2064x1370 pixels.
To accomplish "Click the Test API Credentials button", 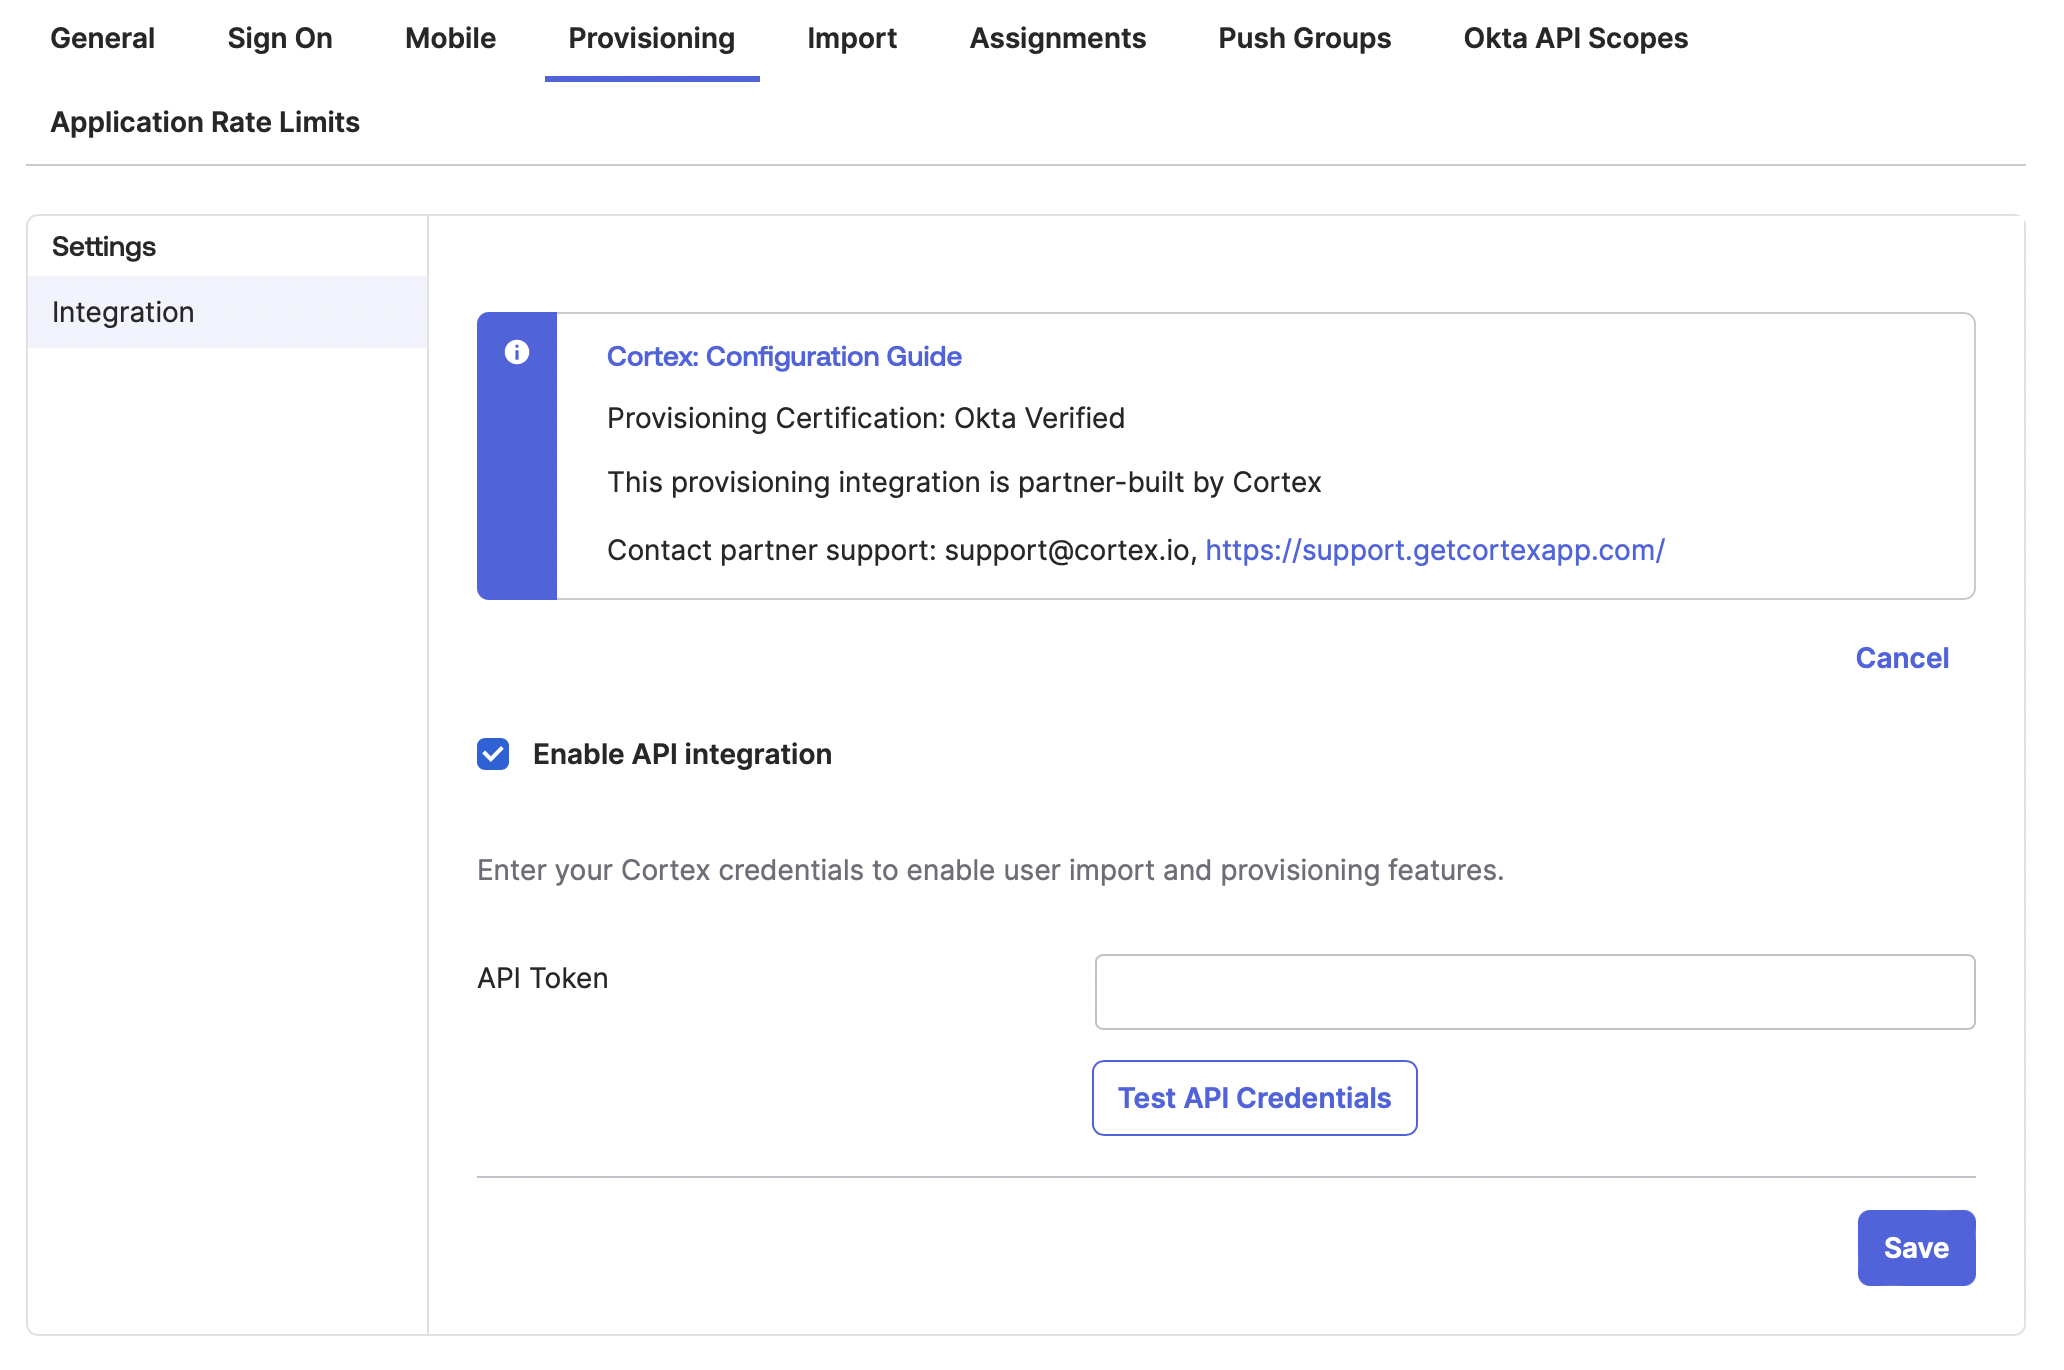I will [x=1255, y=1098].
